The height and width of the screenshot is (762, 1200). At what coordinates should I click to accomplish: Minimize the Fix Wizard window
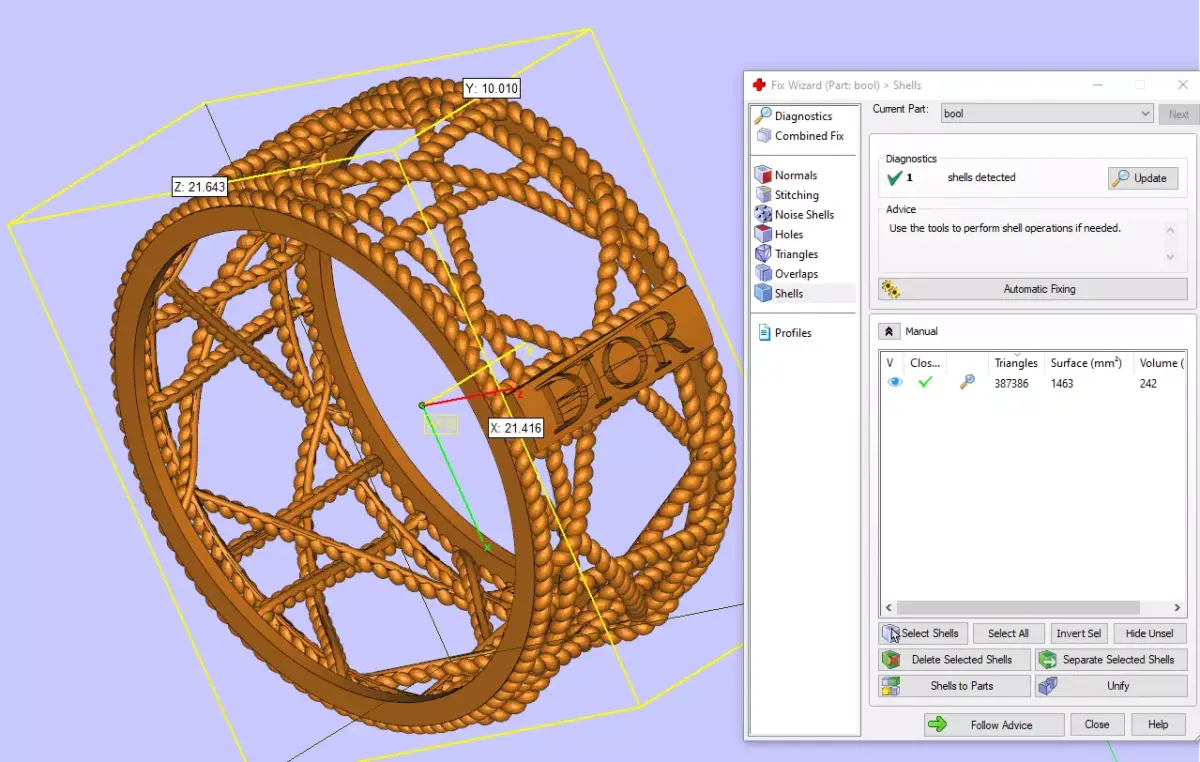tap(1098, 86)
